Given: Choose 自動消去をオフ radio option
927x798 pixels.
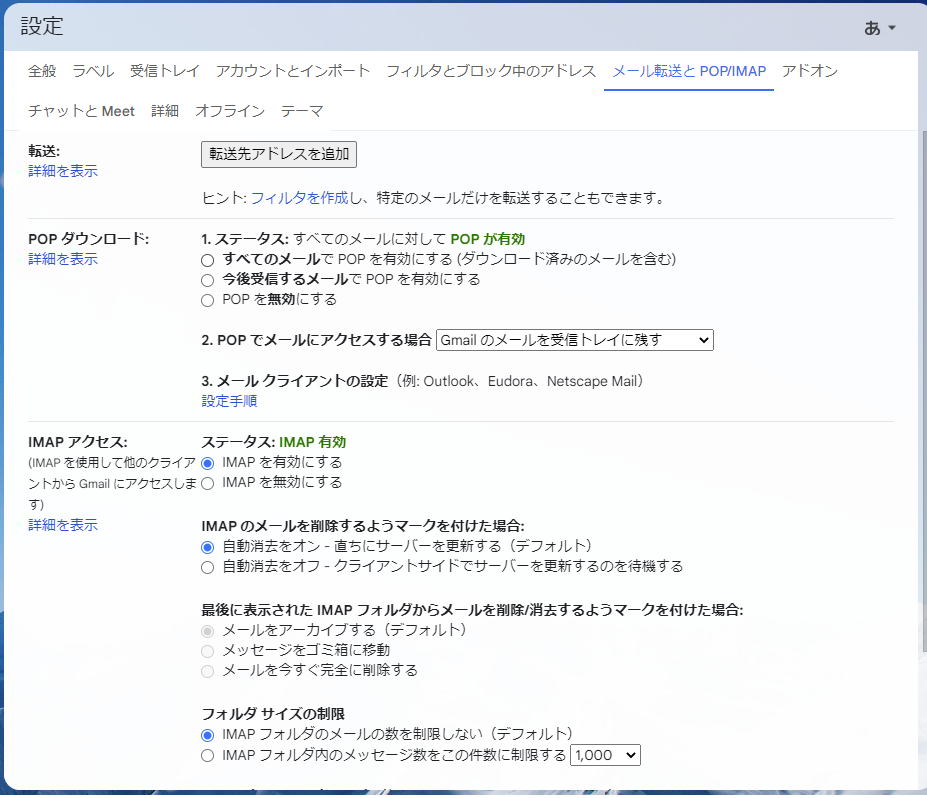Looking at the screenshot, I should (x=208, y=567).
